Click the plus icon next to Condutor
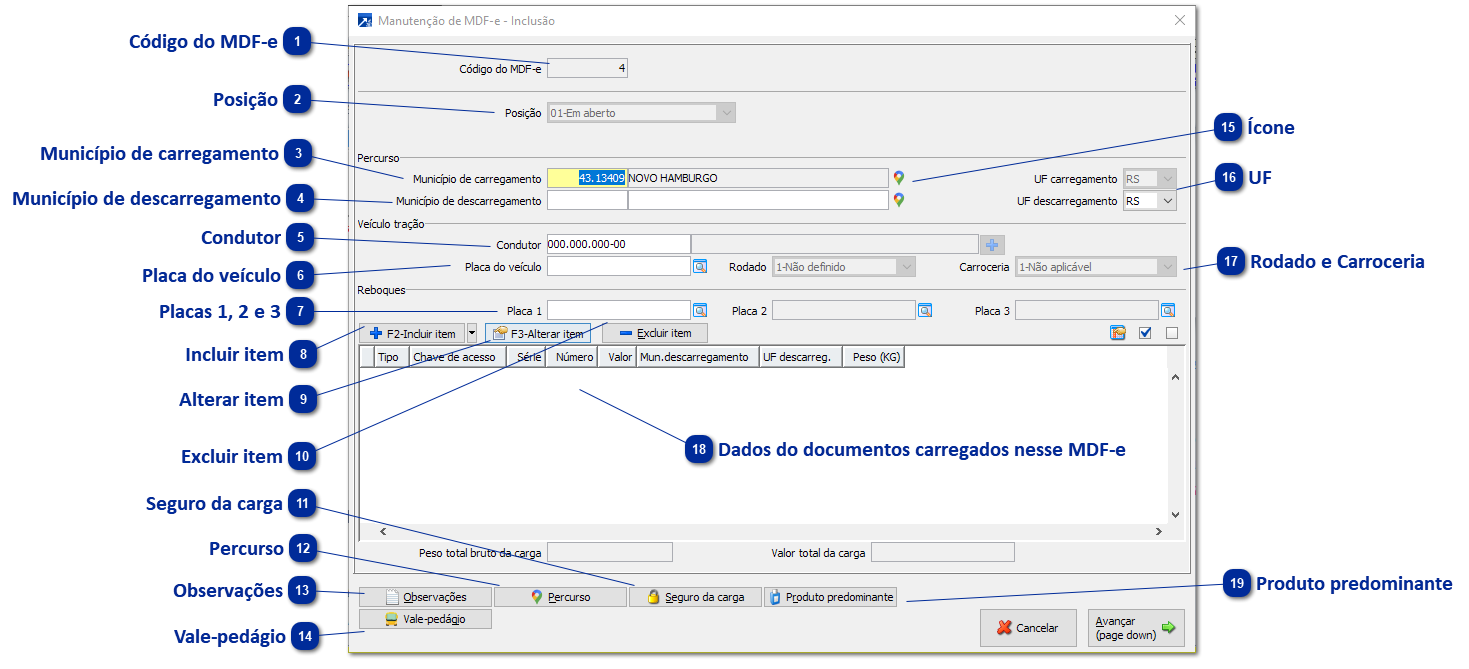 point(992,244)
